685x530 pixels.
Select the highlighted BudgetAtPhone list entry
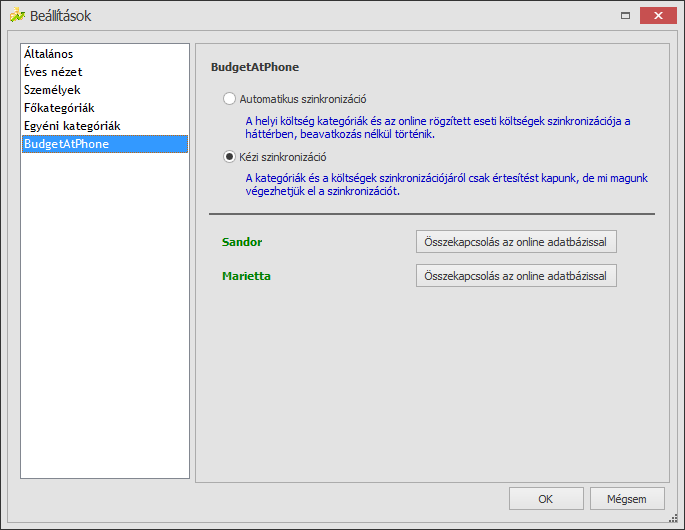tap(66, 144)
